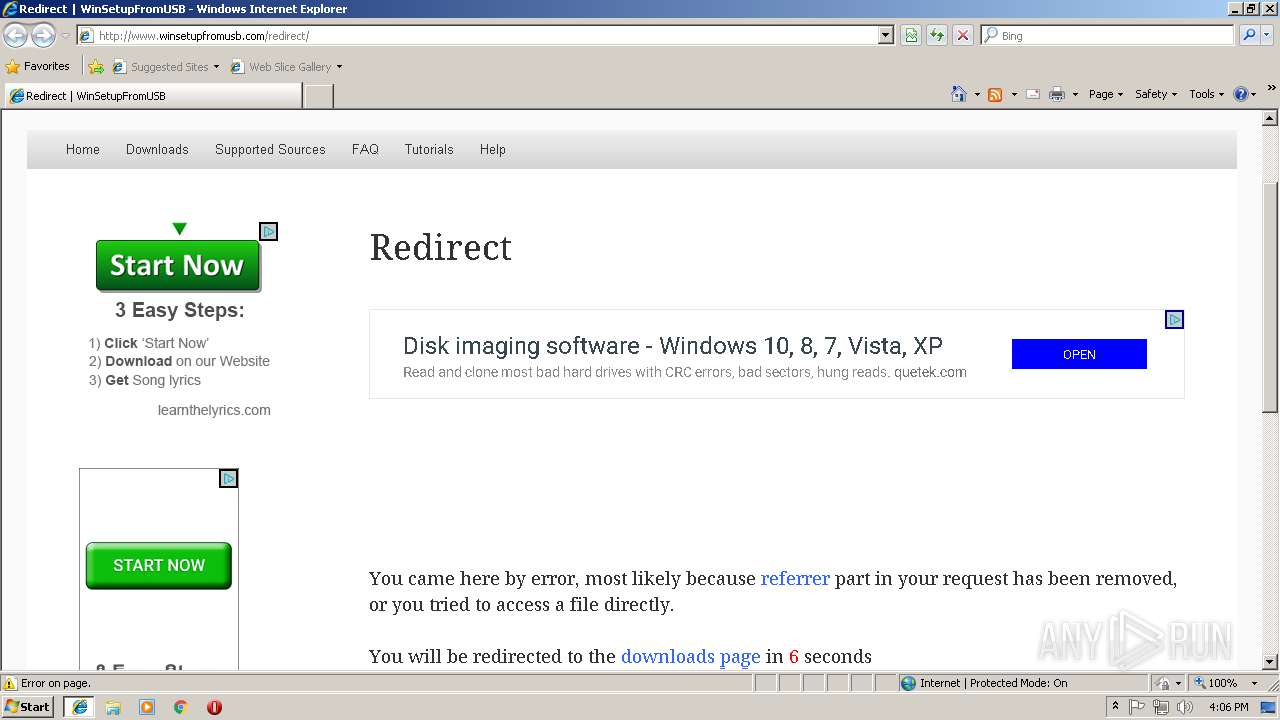Open search provider options dropdown
The image size is (1280, 720).
coord(1267,35)
